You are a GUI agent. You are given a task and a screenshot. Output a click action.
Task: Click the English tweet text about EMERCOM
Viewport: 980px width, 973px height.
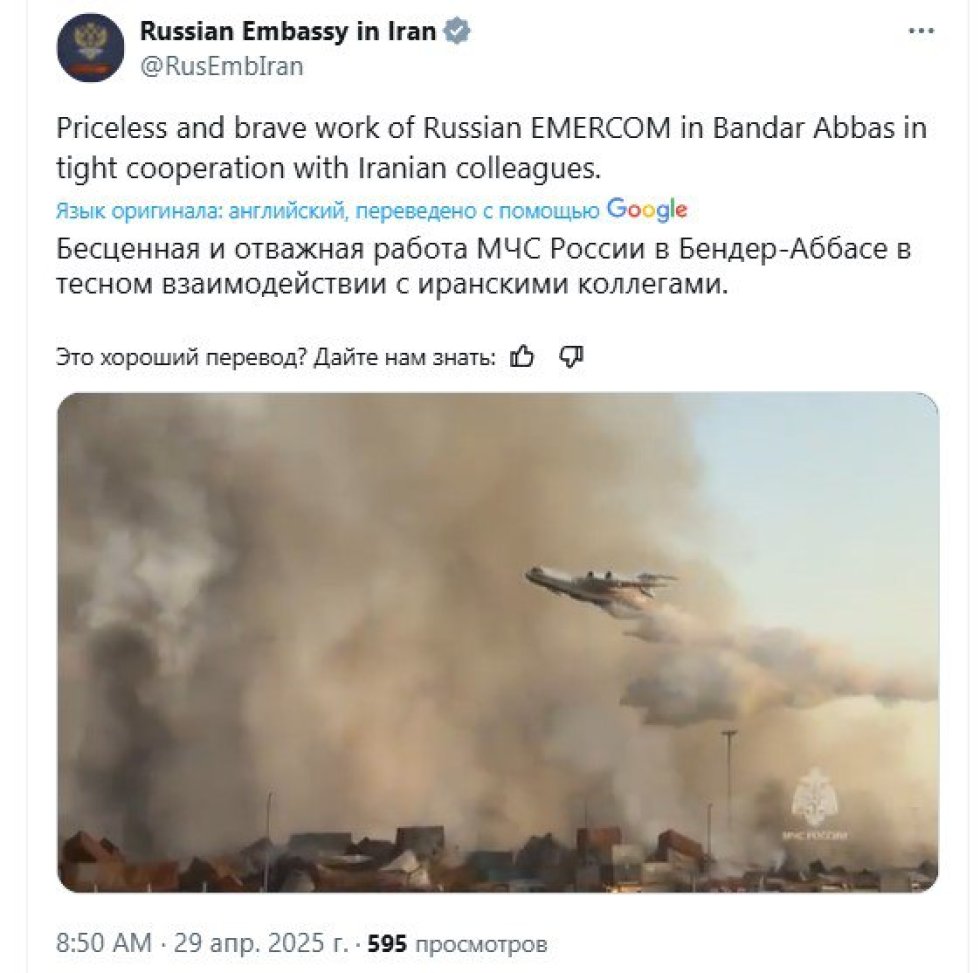click(x=491, y=148)
